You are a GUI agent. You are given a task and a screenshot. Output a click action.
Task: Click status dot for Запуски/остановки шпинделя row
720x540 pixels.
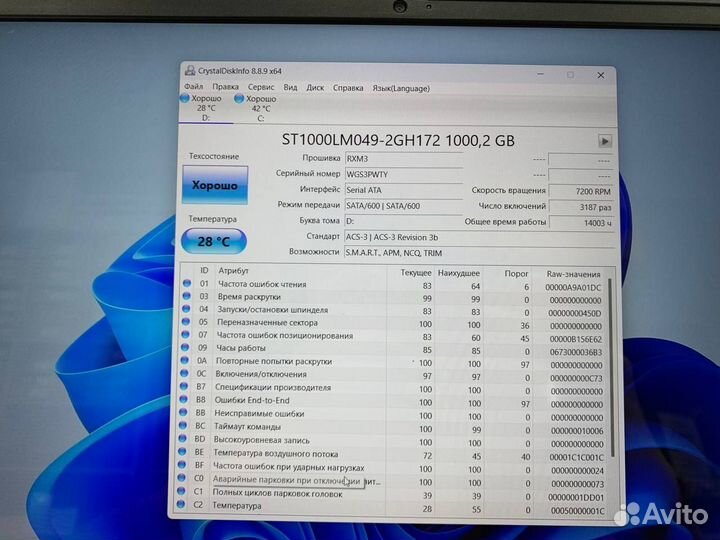click(x=186, y=309)
